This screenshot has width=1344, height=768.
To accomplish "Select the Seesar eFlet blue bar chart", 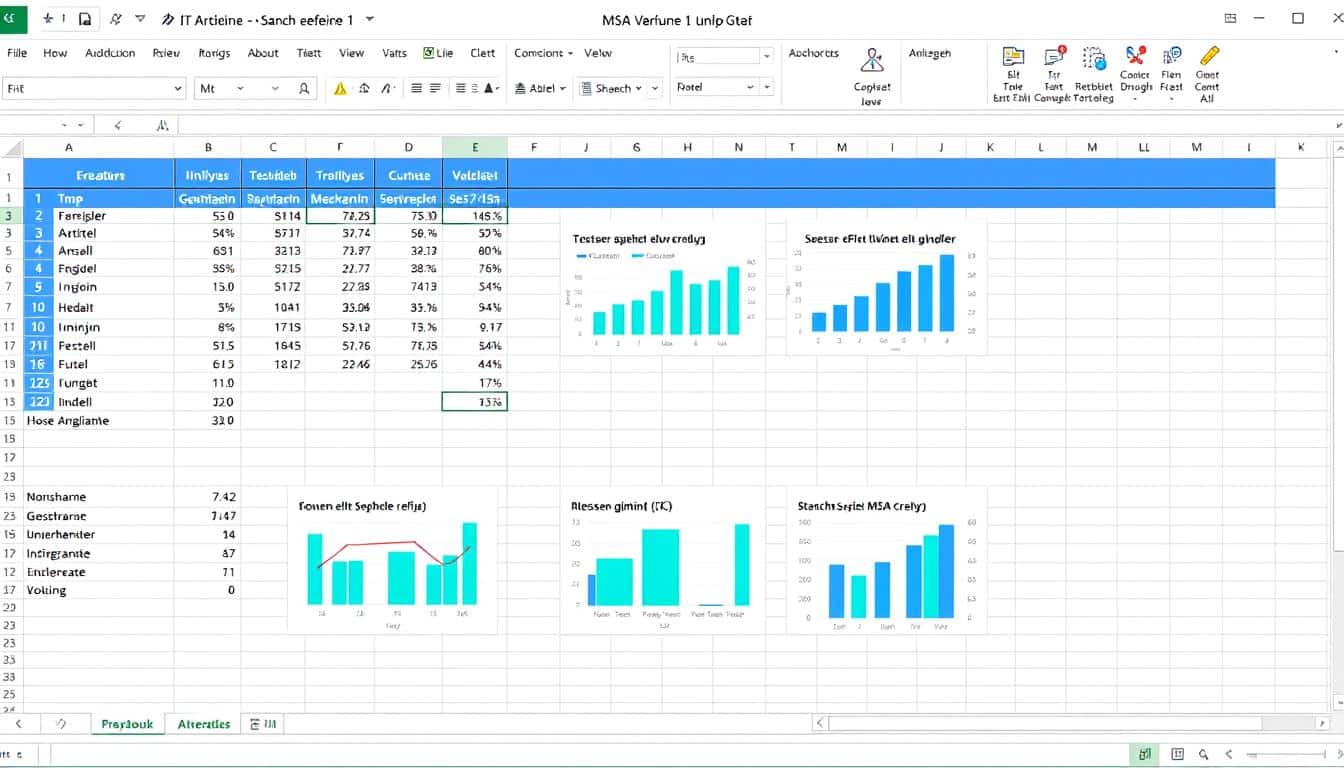I will (887, 288).
